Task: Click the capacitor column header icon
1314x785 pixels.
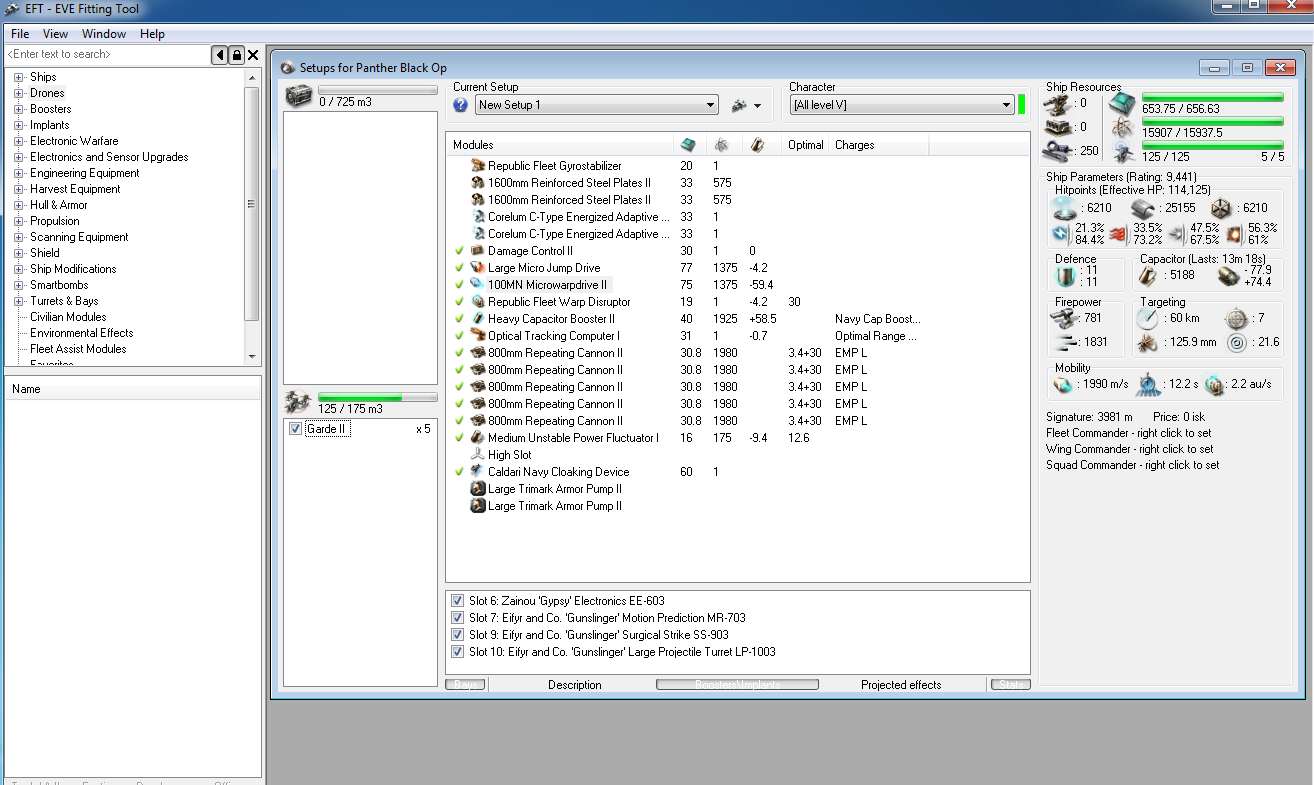Action: [757, 145]
